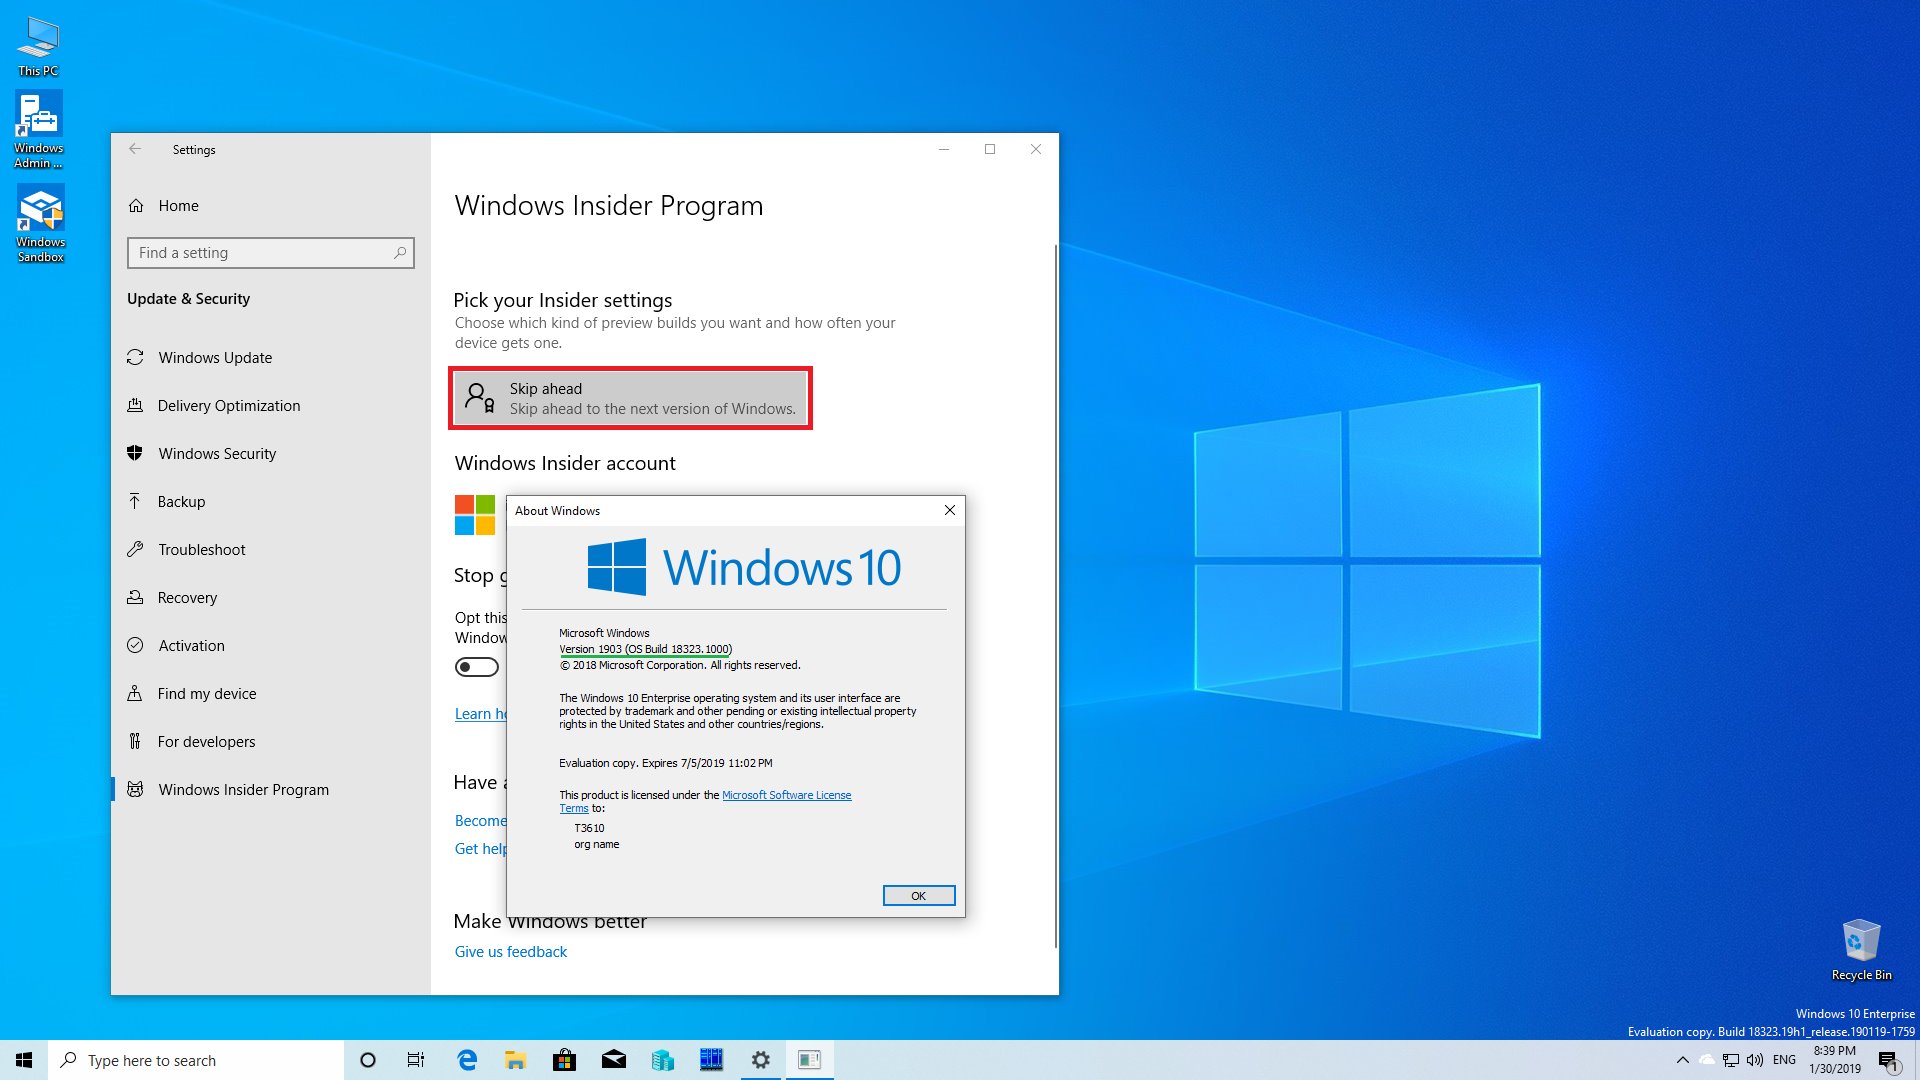Click the Troubleshoot wrench icon
The image size is (1920, 1080).
(x=135, y=549)
